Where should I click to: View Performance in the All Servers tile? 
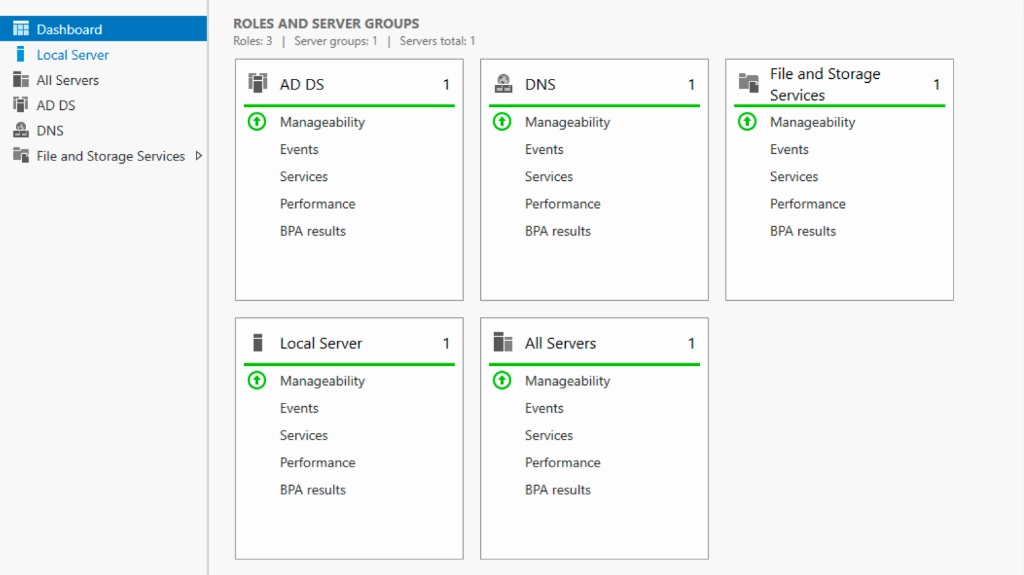click(x=562, y=462)
